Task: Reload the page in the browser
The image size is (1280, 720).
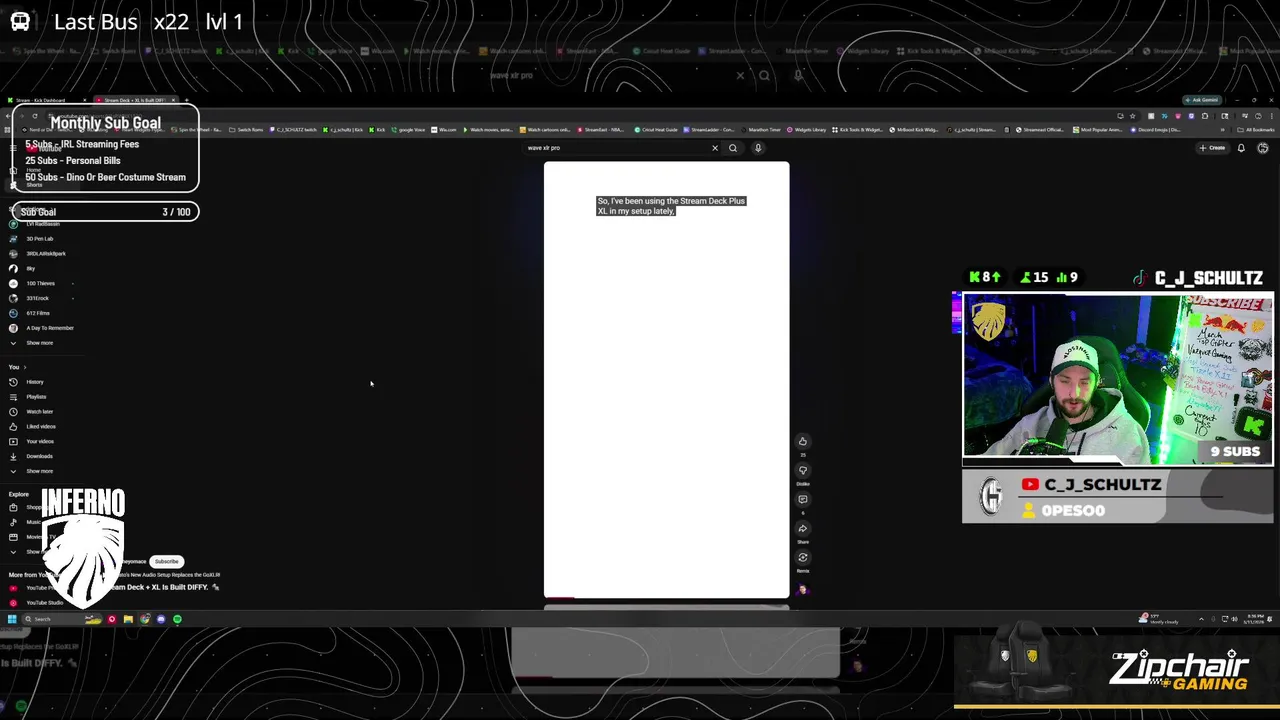Action: 34,116
